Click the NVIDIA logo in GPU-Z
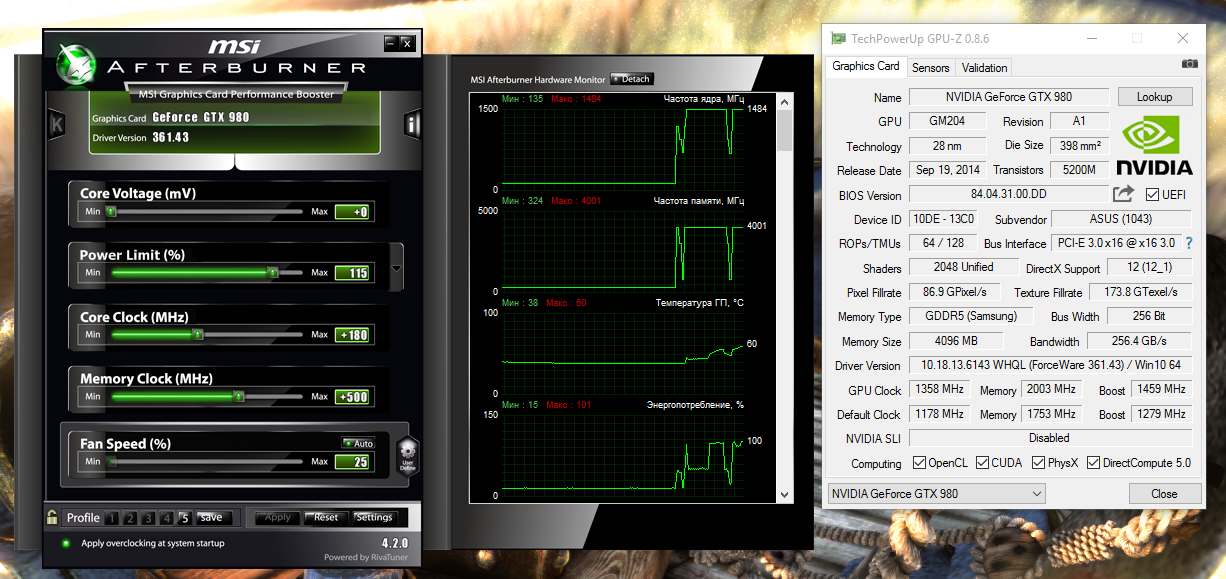1226x579 pixels. click(1154, 146)
